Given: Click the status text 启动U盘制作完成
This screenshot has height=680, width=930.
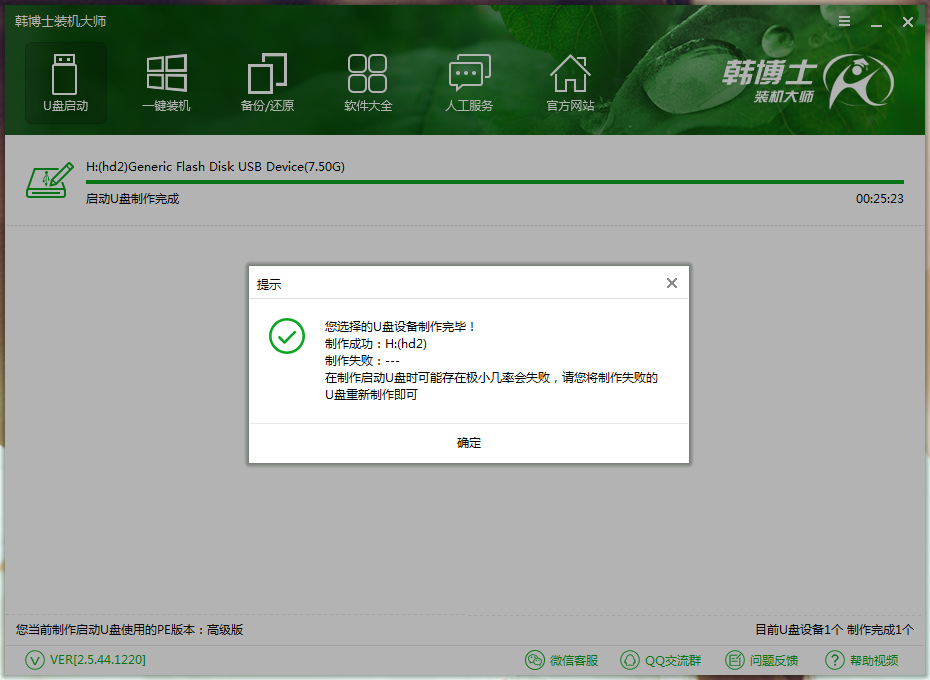Looking at the screenshot, I should click(x=132, y=199).
